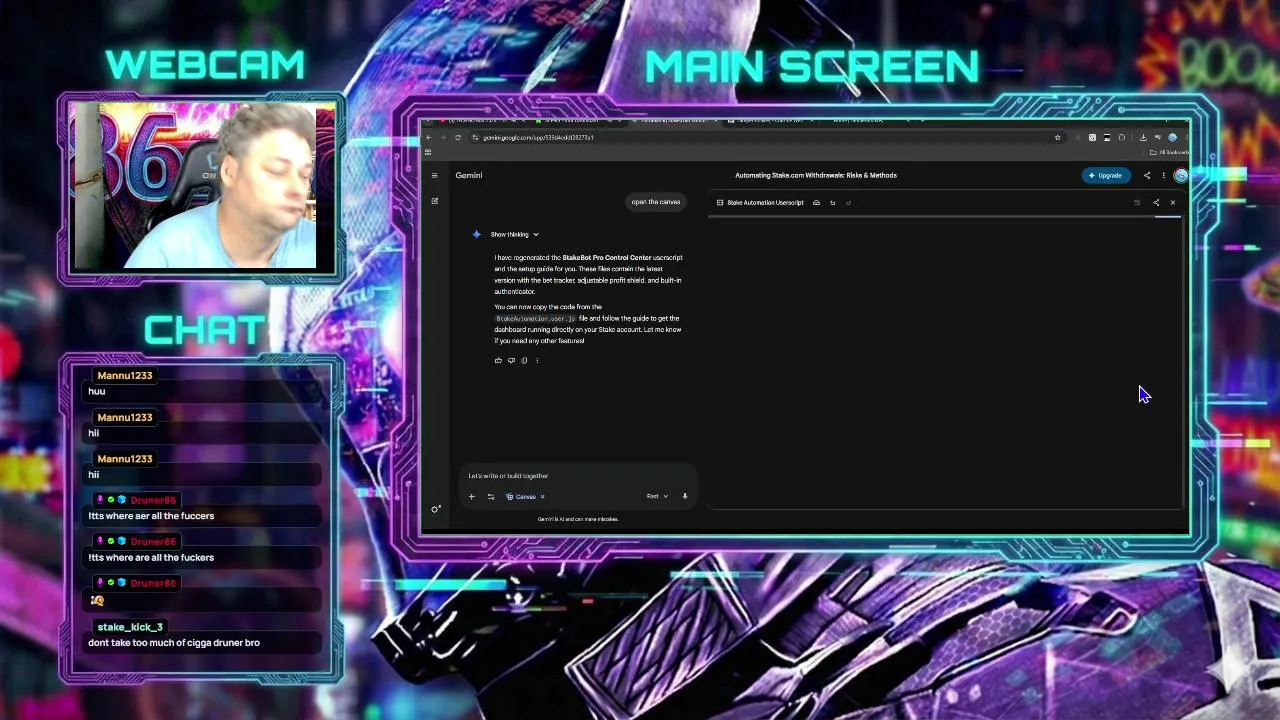Click conversation title Automating Stake.com Withdrawals

click(x=816, y=175)
